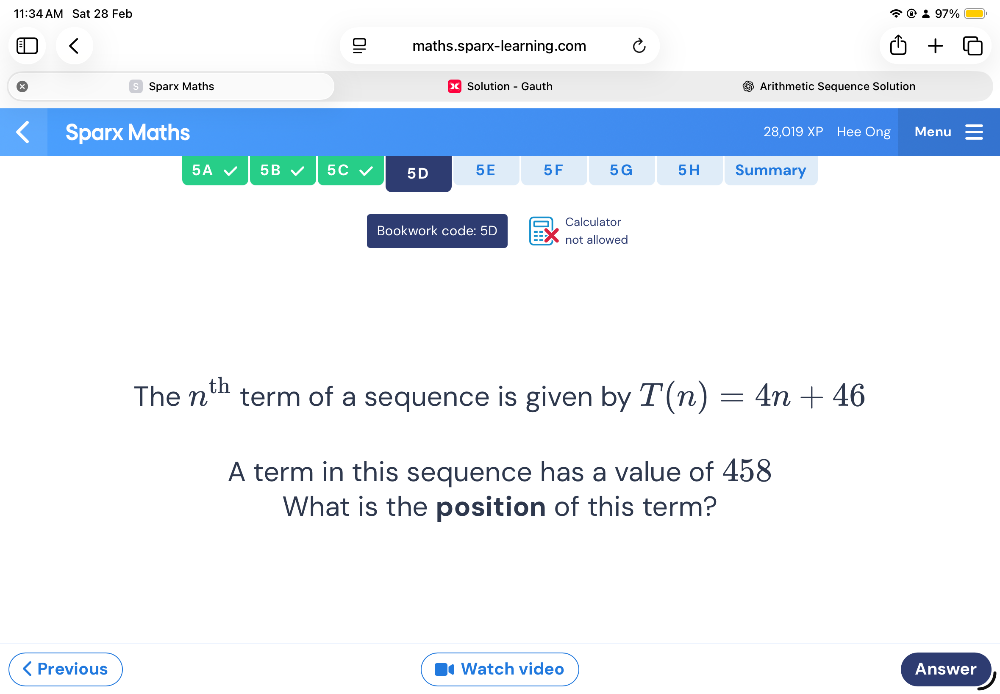Go back with Safari back arrow
Screen dimensions: 1000x694
[x=74, y=46]
